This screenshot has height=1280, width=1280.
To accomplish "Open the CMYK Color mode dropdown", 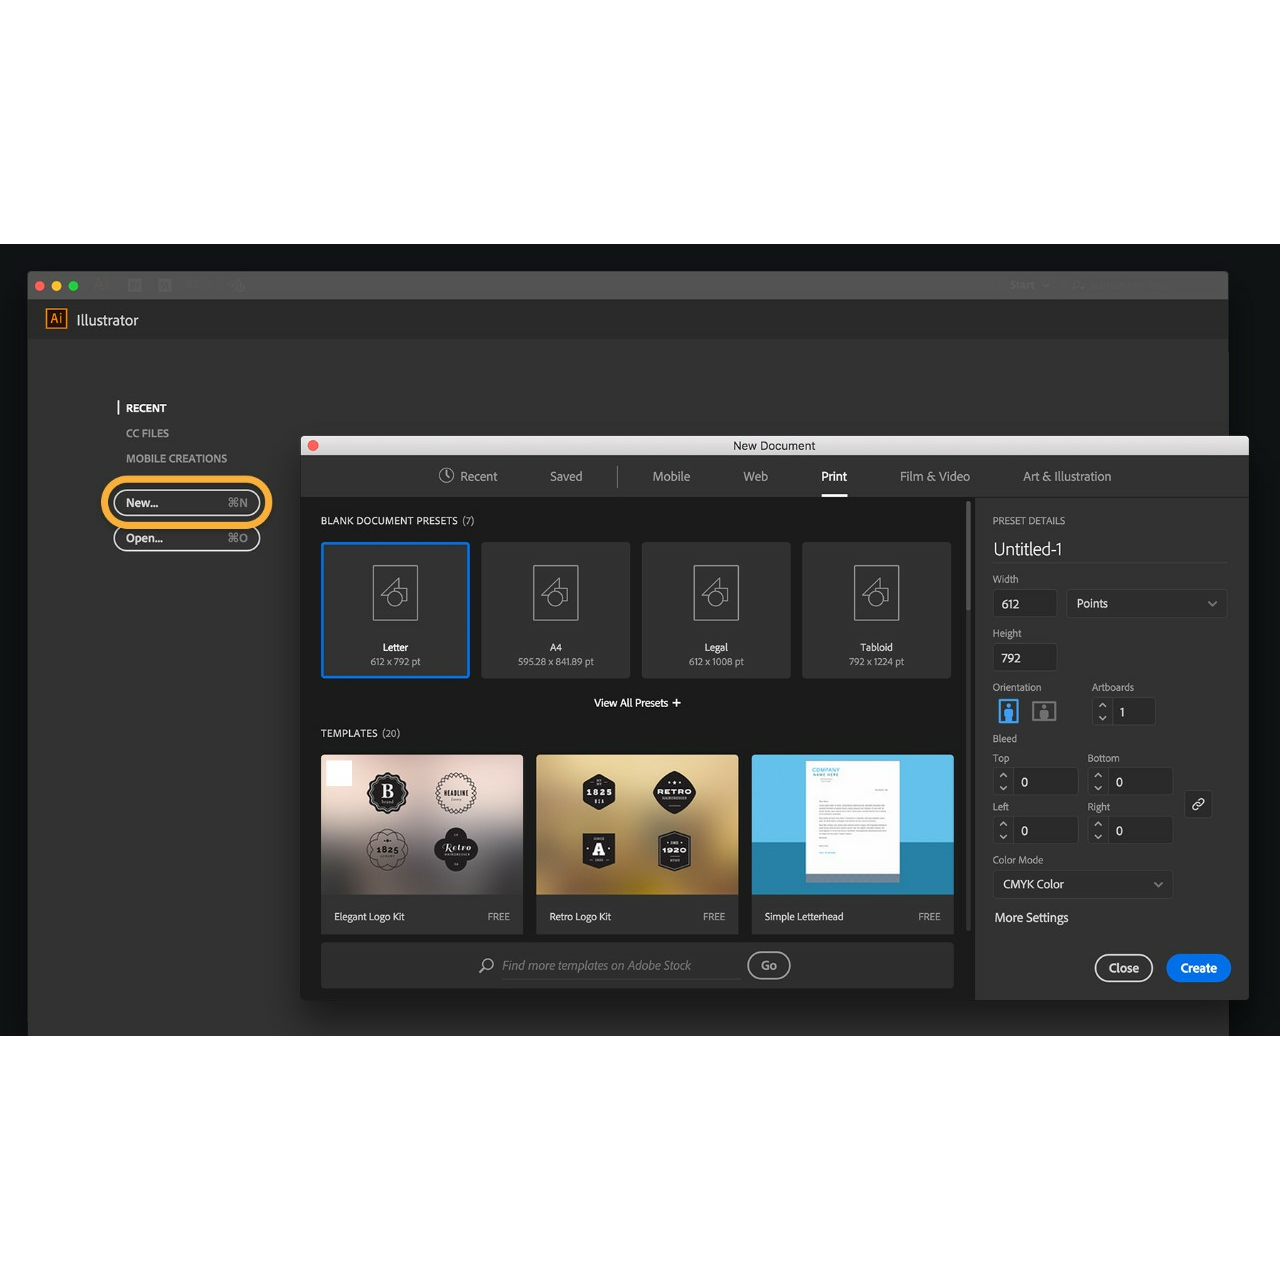I will pos(1082,884).
